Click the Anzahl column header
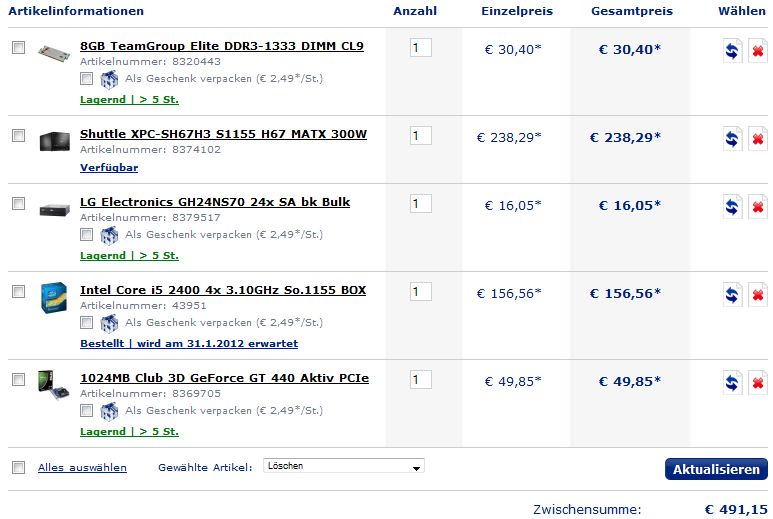 coord(415,11)
